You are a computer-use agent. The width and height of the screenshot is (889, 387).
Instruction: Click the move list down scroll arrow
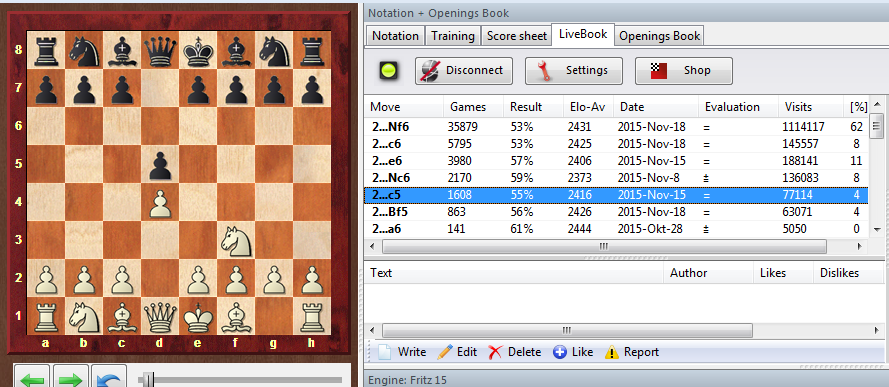(x=877, y=229)
